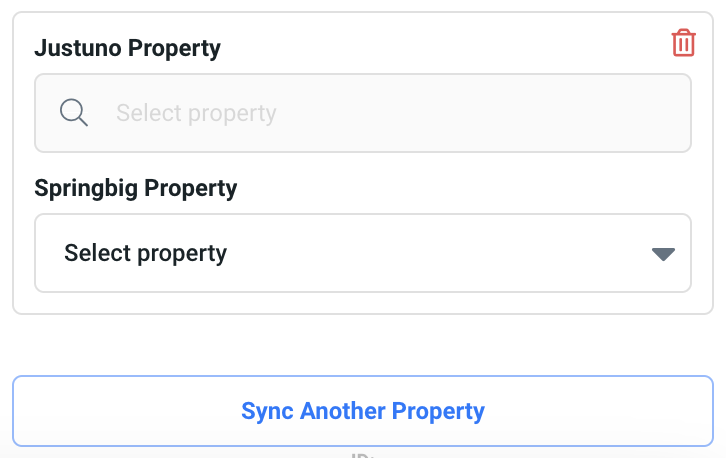Click the "Select property" placeholder in Justuno field
Image resolution: width=726 pixels, height=458 pixels.
click(x=196, y=113)
